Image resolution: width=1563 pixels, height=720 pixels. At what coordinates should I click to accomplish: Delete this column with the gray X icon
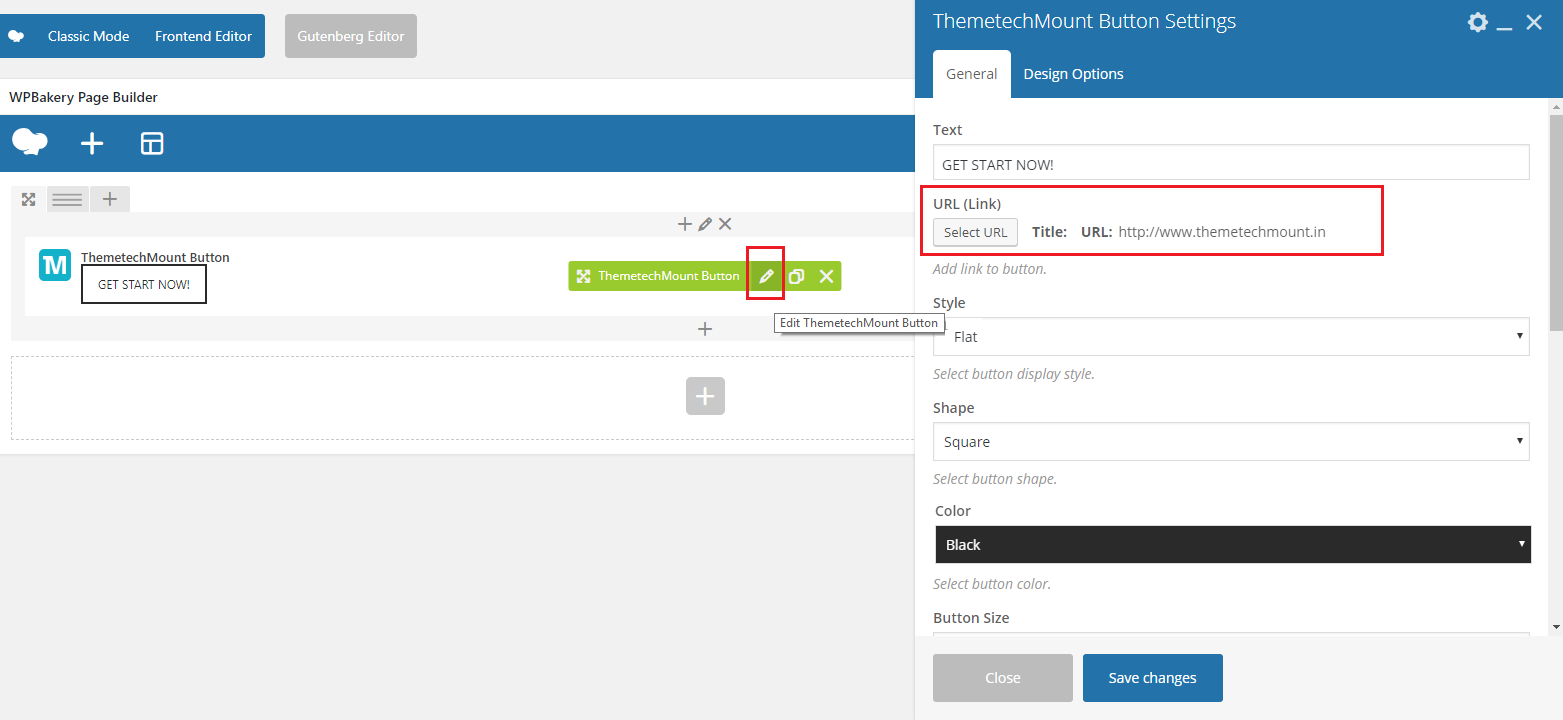point(725,224)
